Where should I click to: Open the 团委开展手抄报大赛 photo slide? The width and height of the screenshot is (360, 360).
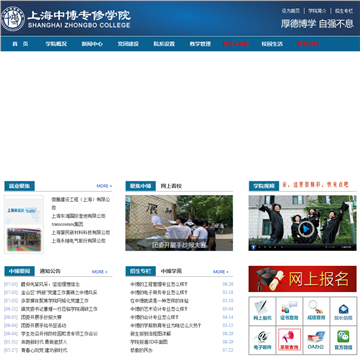(x=179, y=223)
